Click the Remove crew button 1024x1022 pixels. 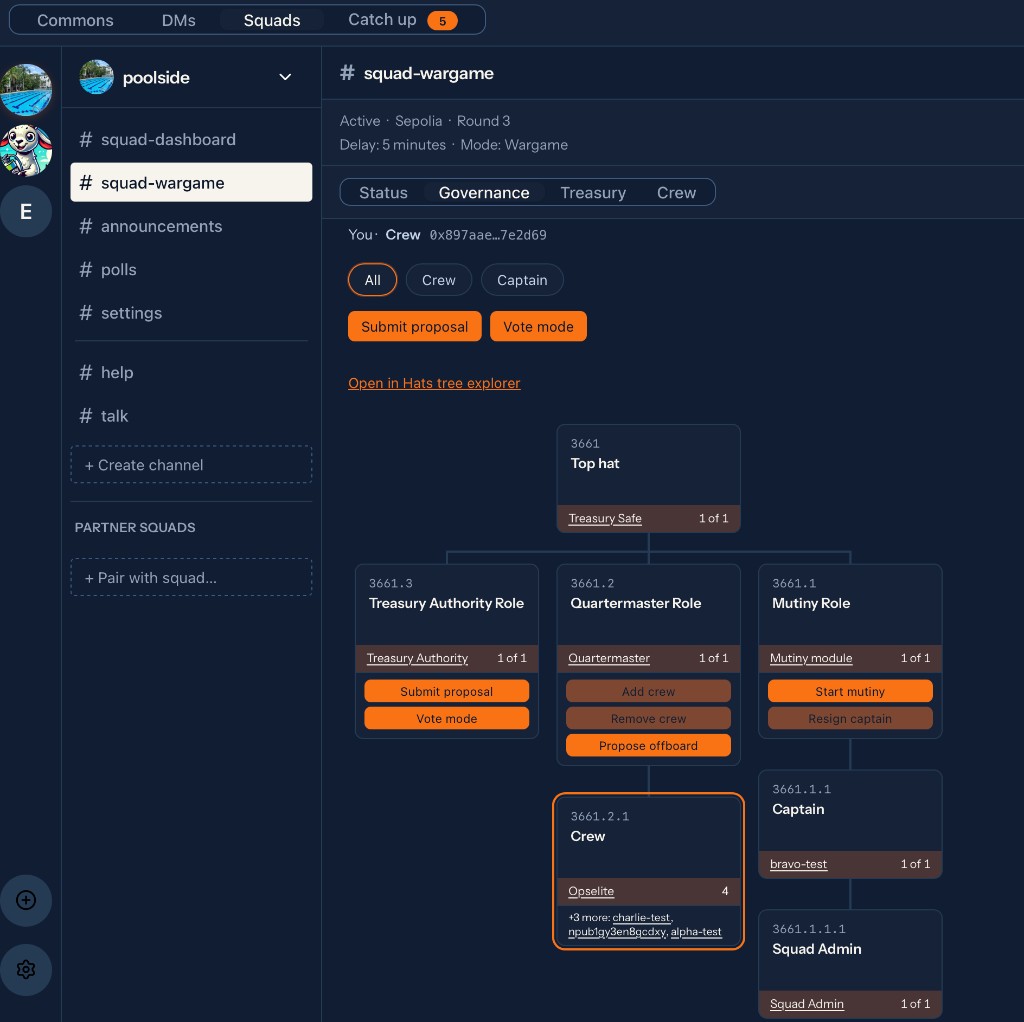648,718
